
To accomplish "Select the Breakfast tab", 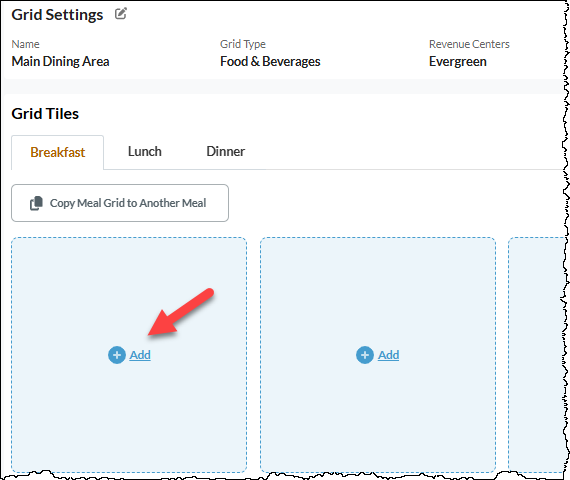I will pos(57,152).
